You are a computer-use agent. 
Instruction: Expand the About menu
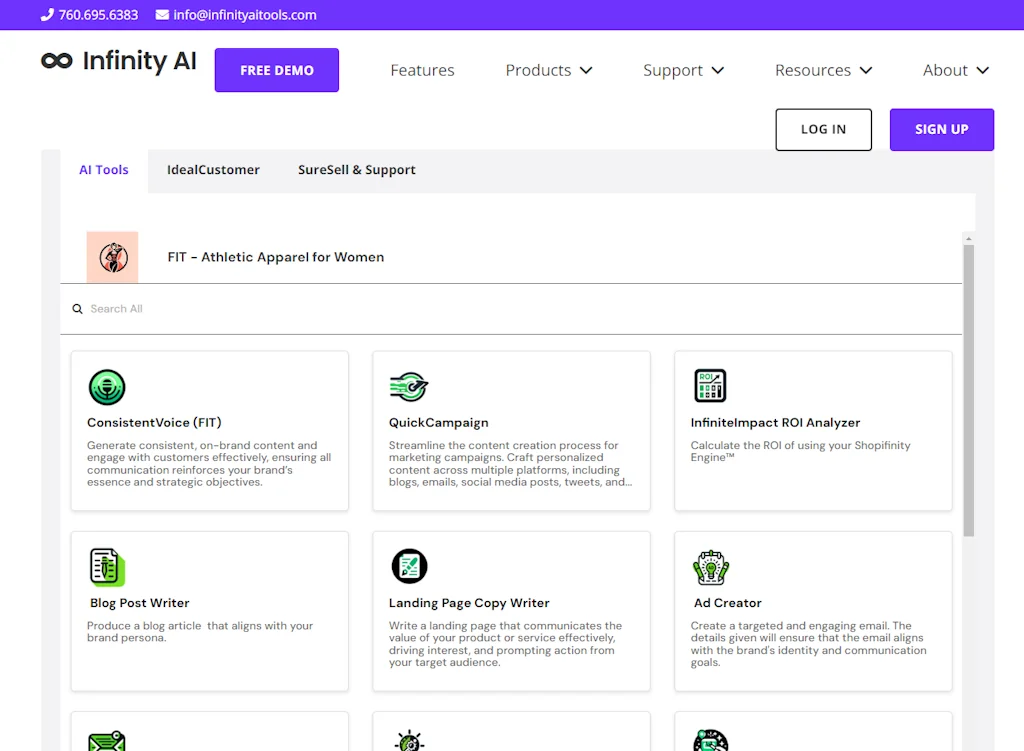point(955,70)
